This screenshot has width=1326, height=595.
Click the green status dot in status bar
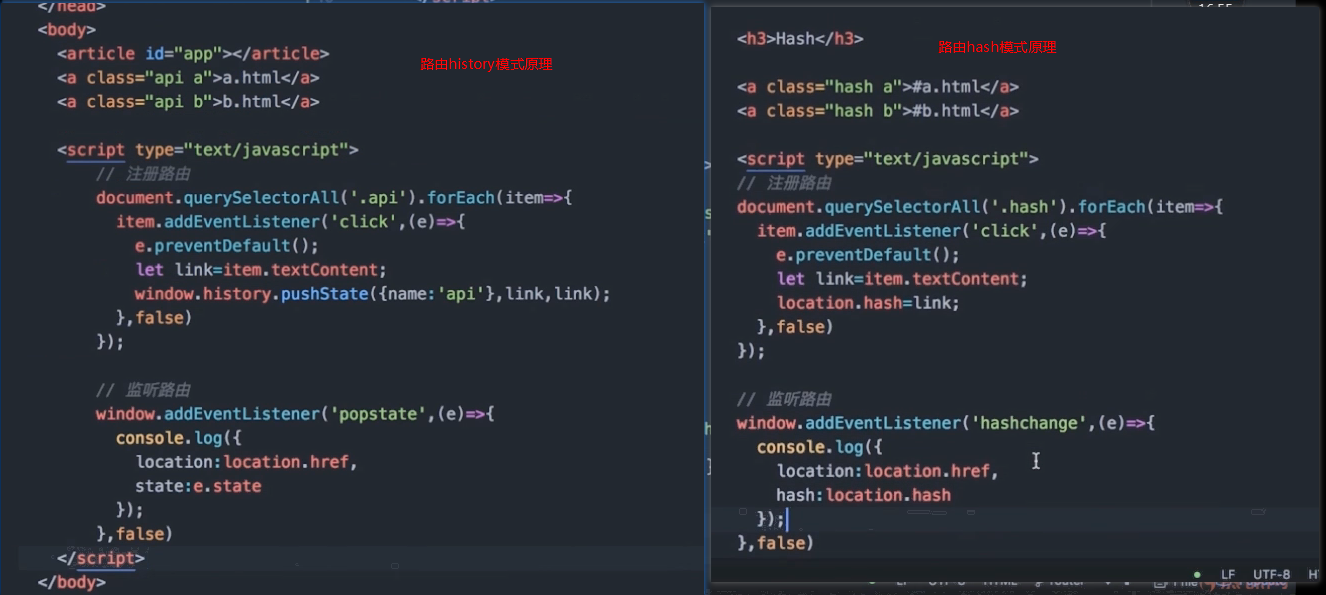point(1197,575)
